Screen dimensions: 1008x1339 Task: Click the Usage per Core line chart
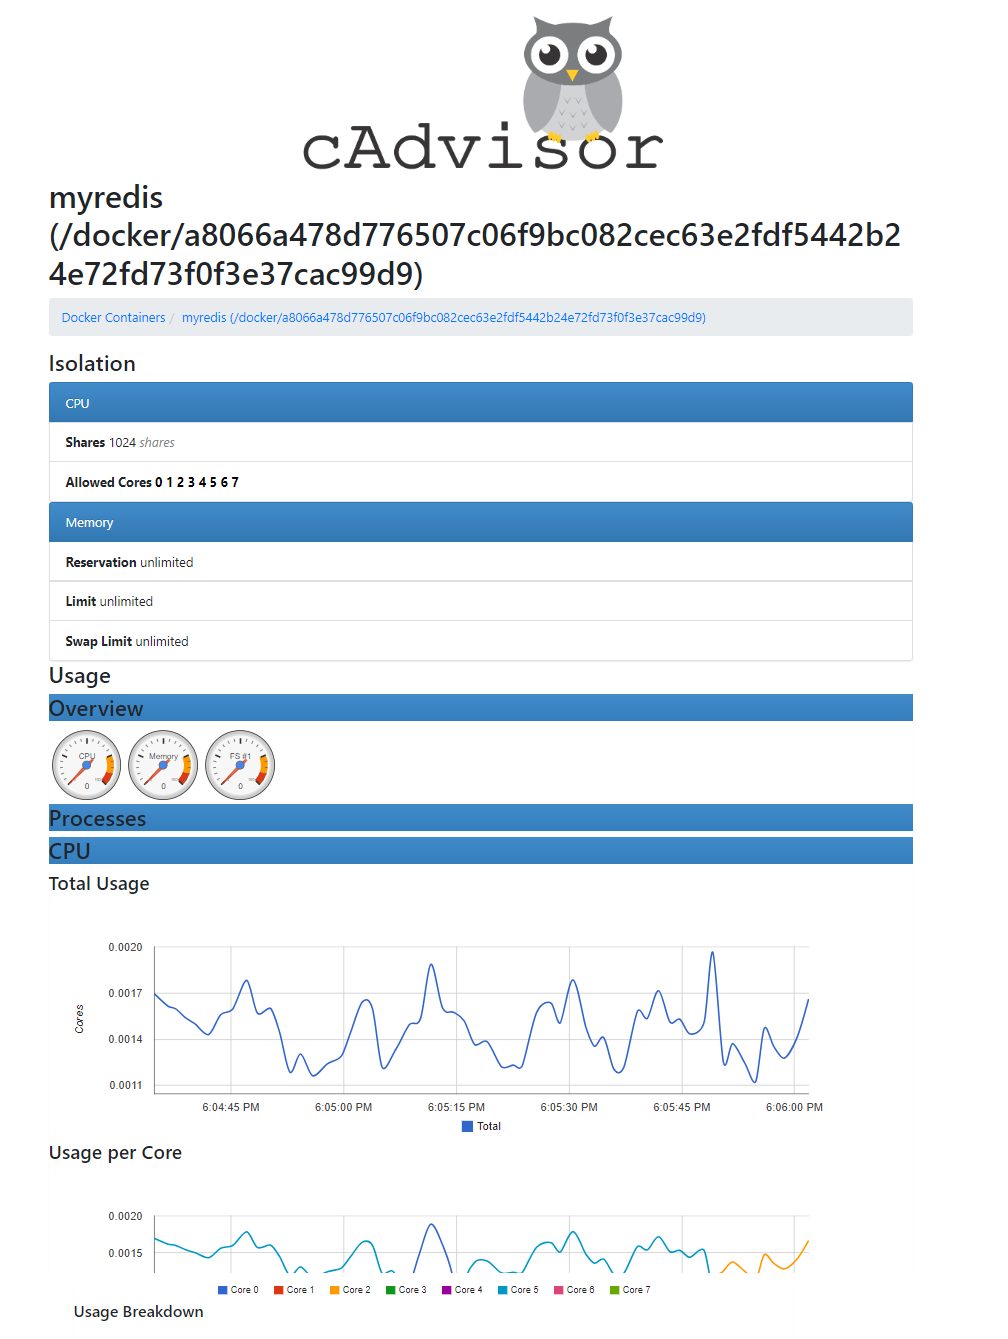(481, 1243)
